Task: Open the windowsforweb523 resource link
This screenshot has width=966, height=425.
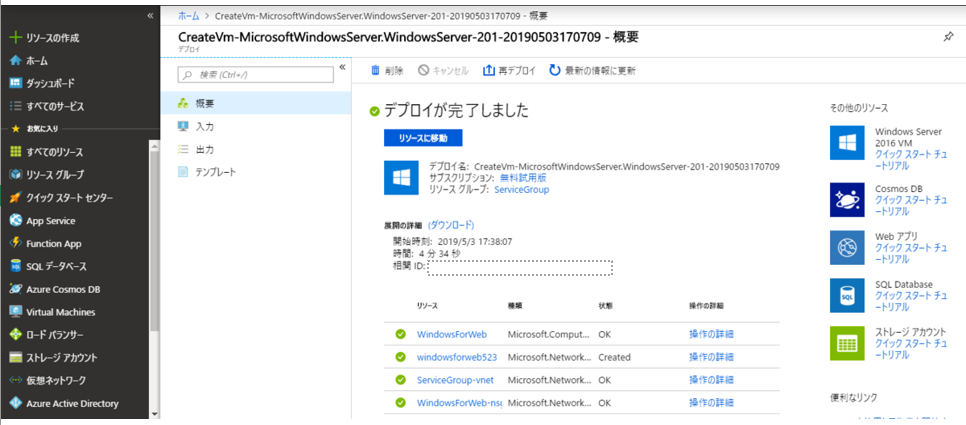Action: 457,357
